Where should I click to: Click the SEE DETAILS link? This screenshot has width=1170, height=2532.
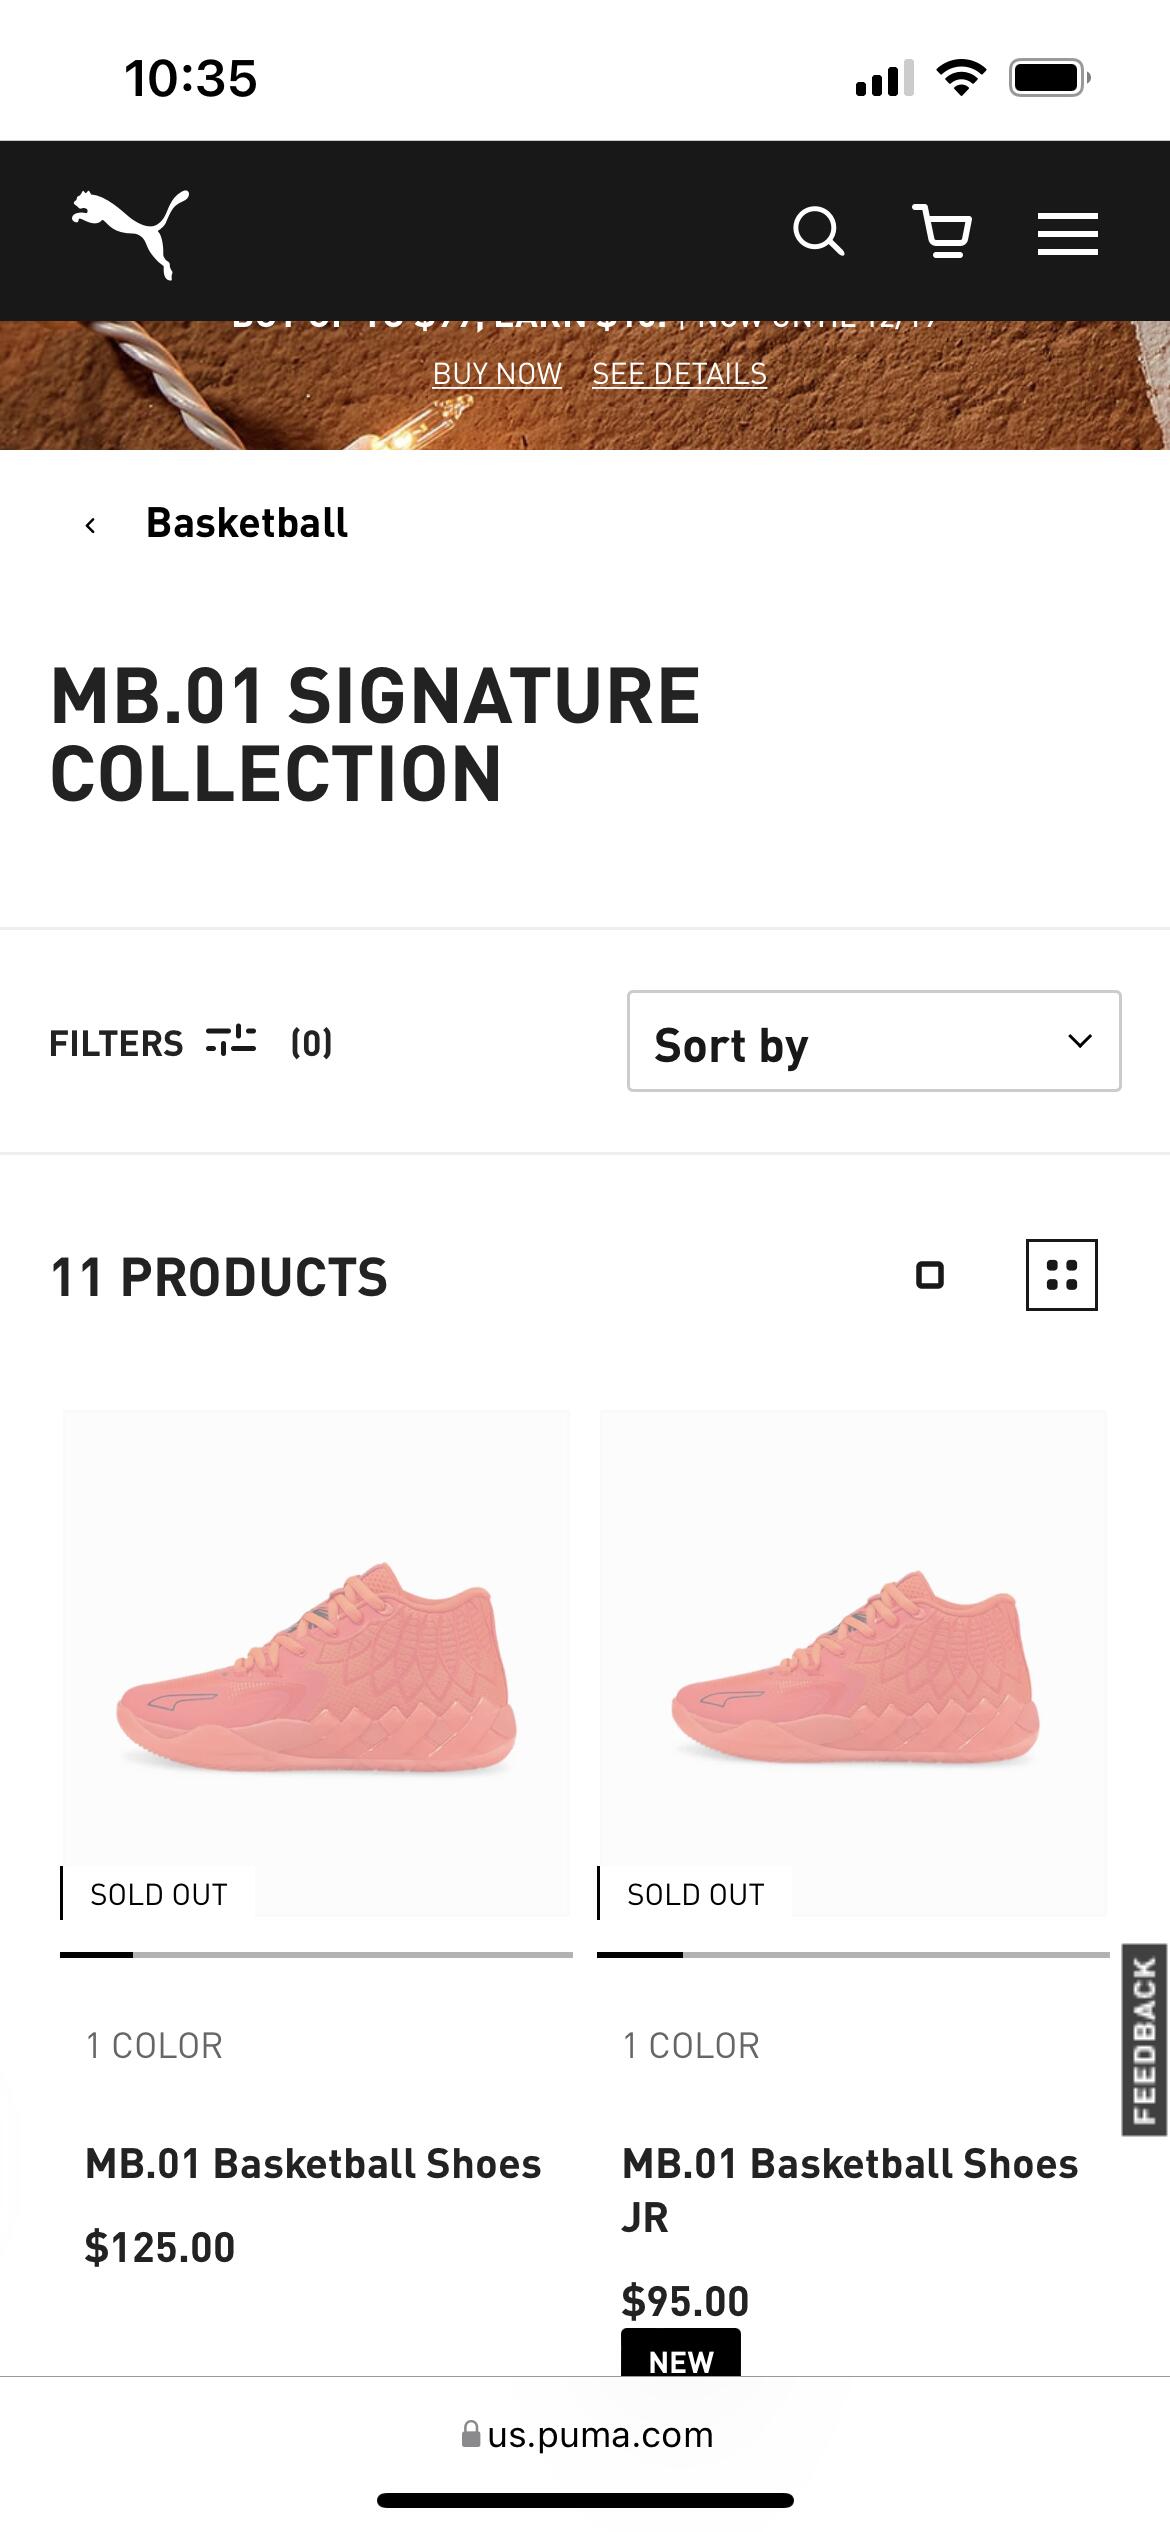click(x=679, y=374)
